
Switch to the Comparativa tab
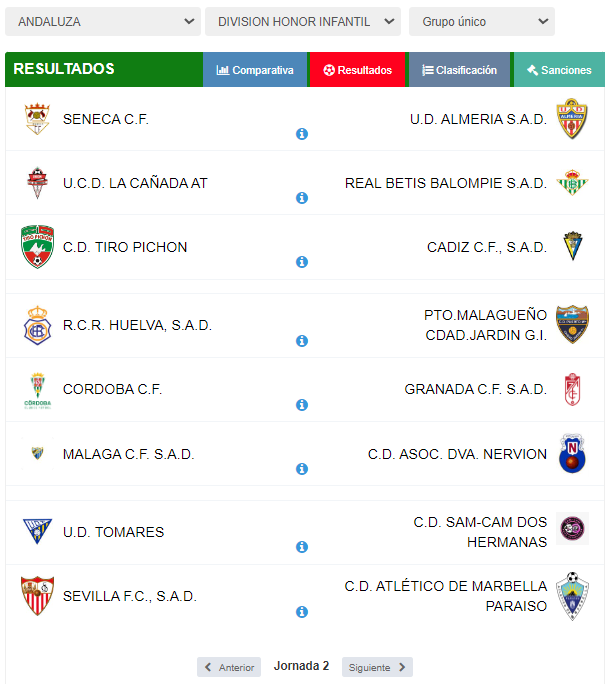255,70
